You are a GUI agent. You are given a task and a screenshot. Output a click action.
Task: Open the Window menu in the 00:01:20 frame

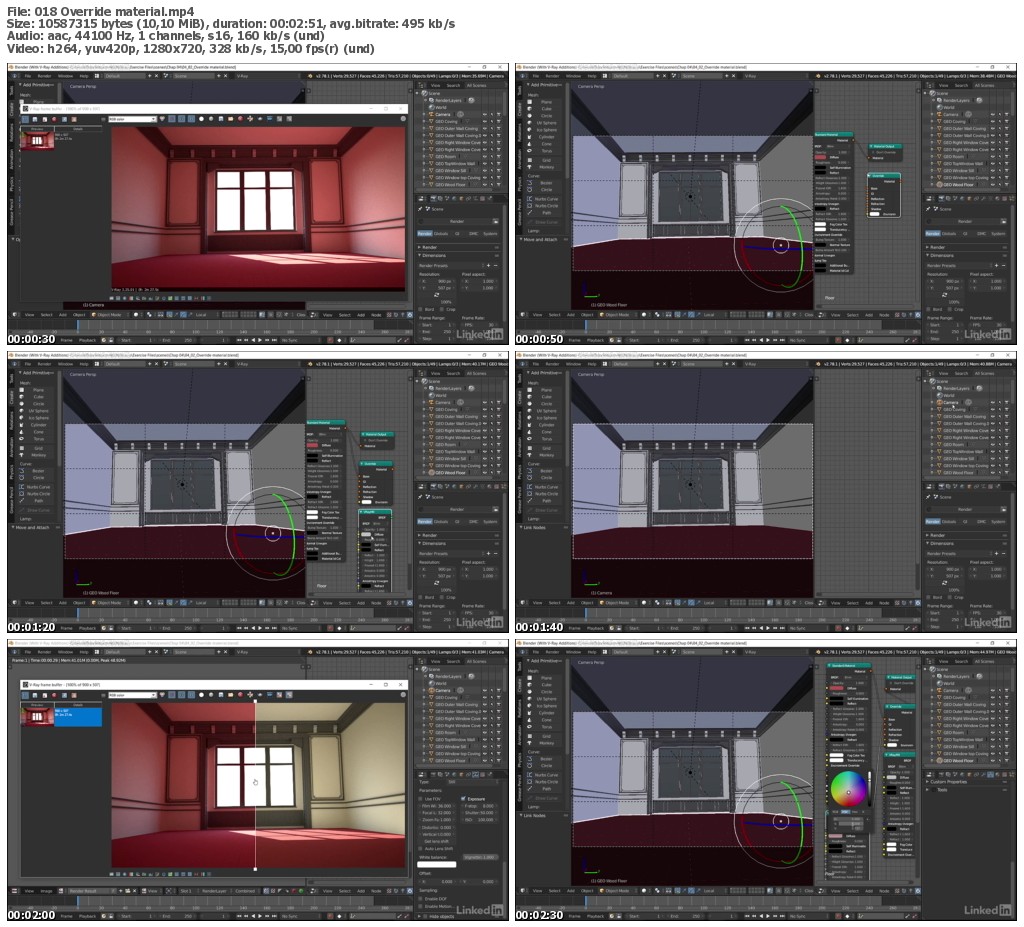(65, 364)
